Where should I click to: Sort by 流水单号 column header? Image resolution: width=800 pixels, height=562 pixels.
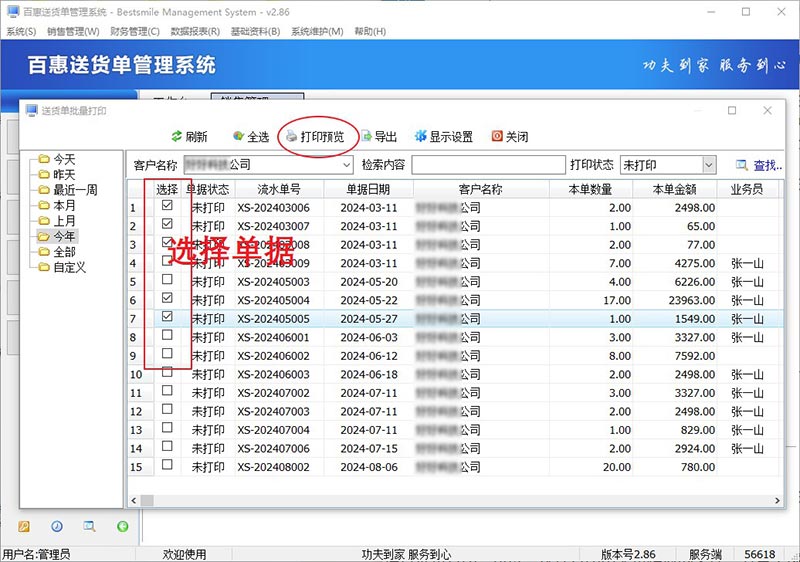(279, 190)
